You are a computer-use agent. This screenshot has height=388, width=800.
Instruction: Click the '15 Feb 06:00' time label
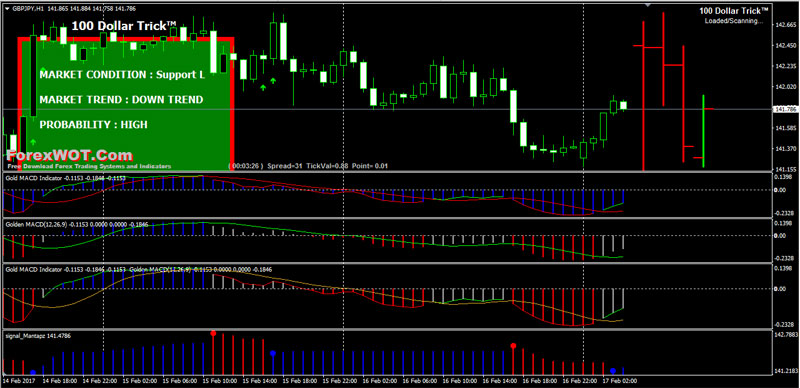pyautogui.click(x=180, y=381)
